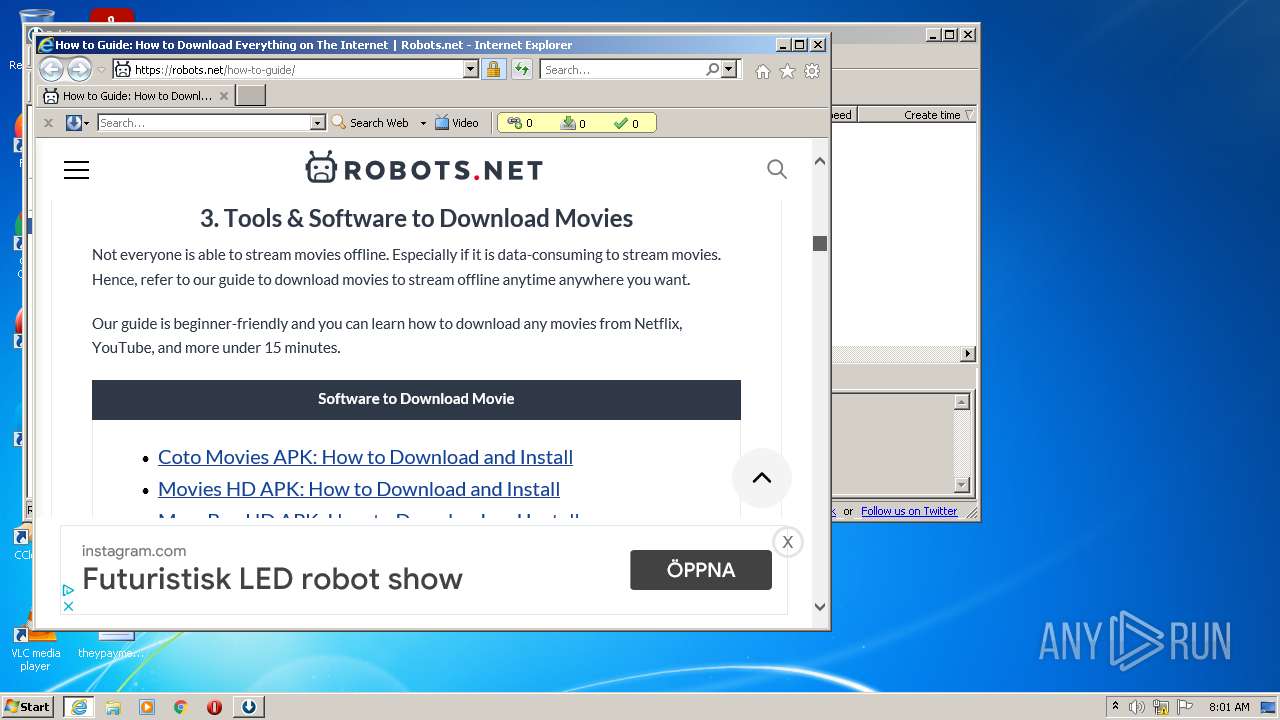Screen dimensions: 1280x720
Task: Go to the Robots.net logo homepage
Action: [x=424, y=169]
